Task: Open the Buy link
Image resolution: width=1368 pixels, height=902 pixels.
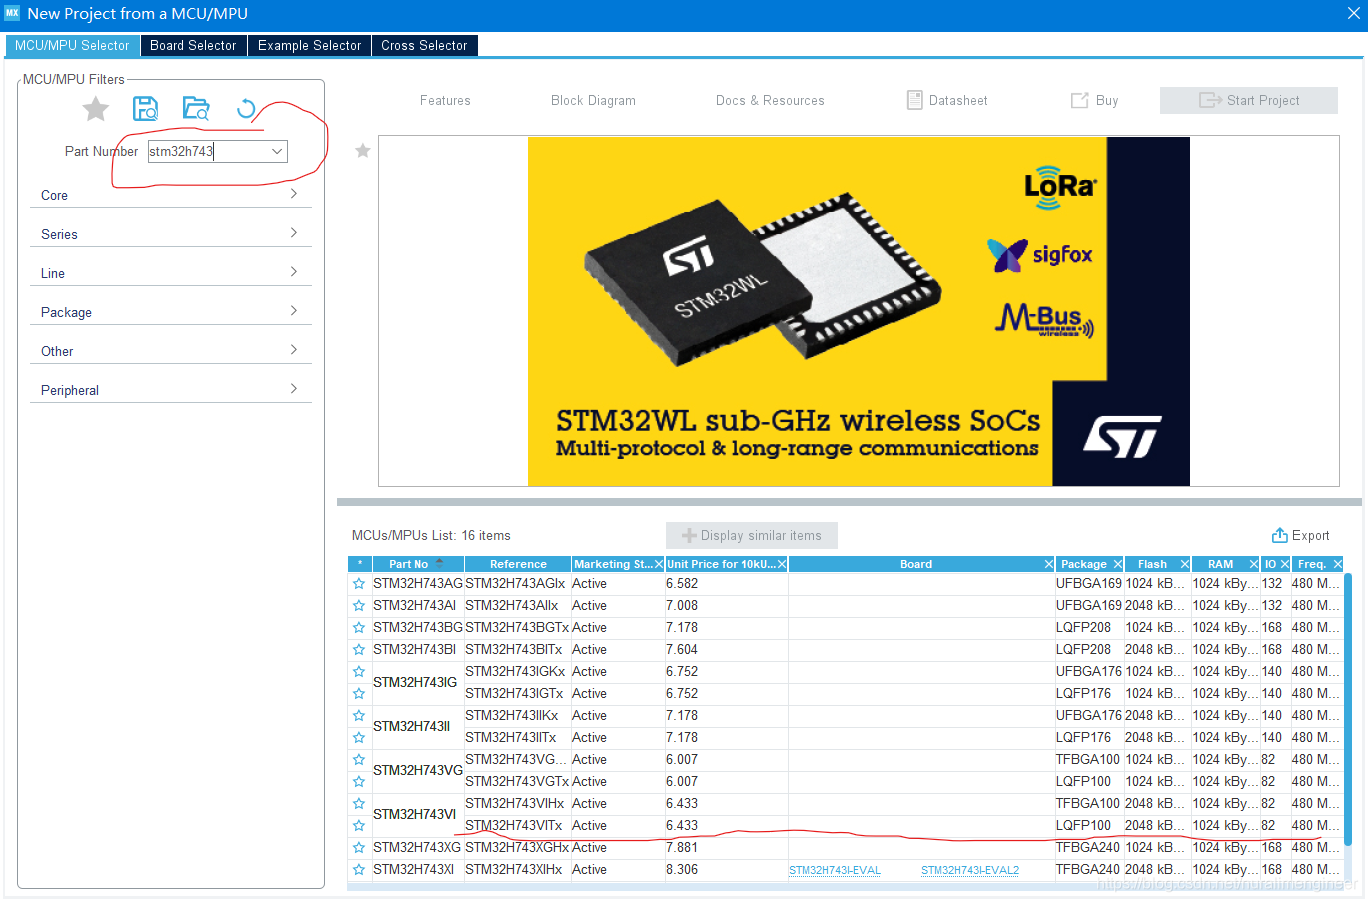Action: (x=1095, y=100)
